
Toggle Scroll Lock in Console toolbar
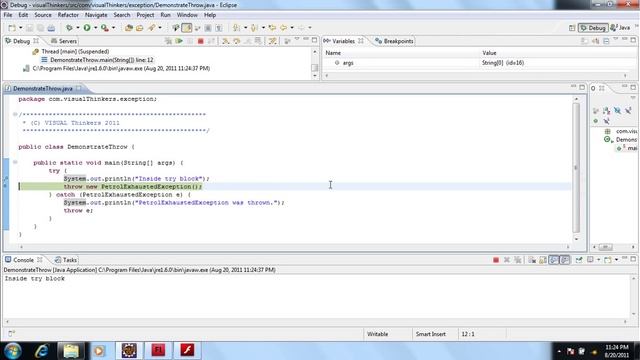[542, 260]
